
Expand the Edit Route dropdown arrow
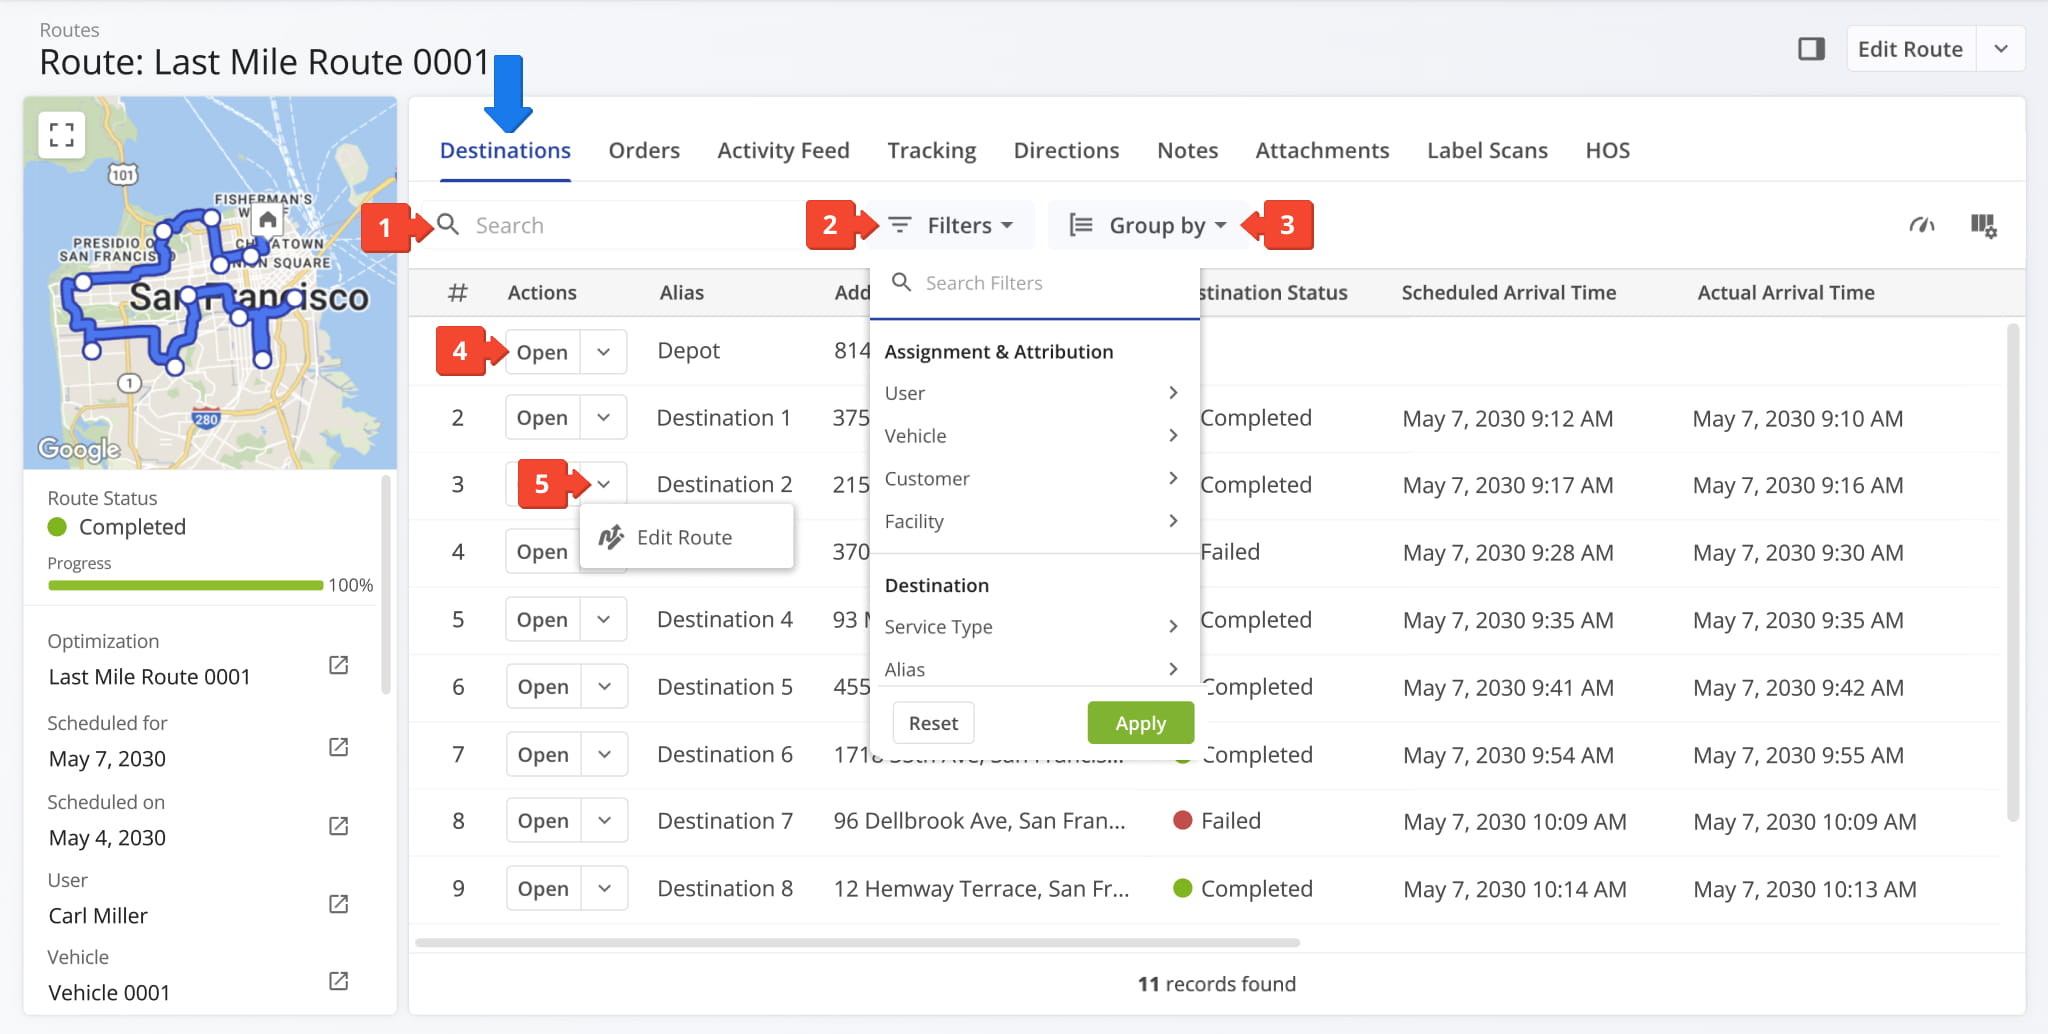pyautogui.click(x=2000, y=49)
